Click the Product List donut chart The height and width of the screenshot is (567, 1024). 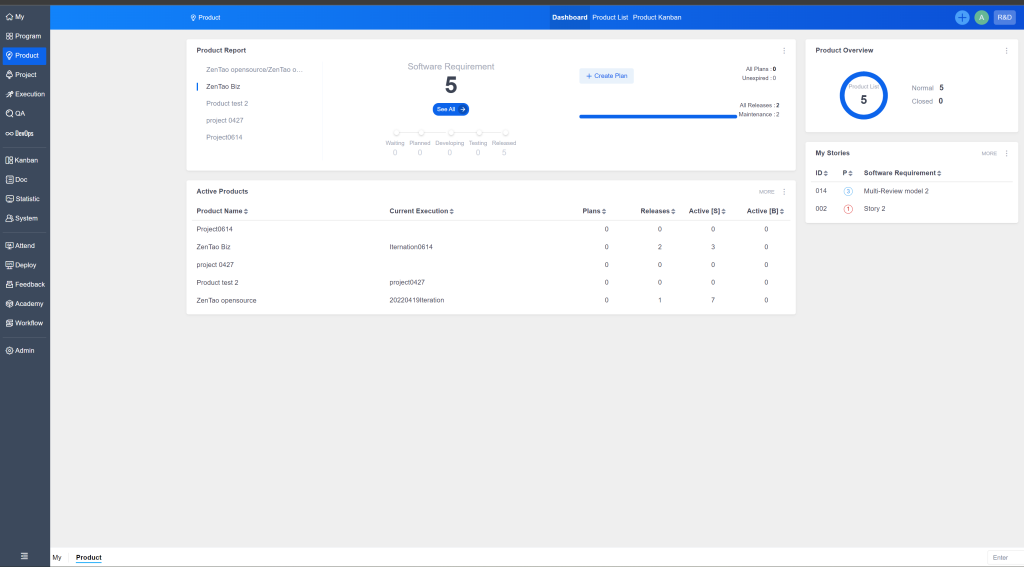click(x=864, y=96)
